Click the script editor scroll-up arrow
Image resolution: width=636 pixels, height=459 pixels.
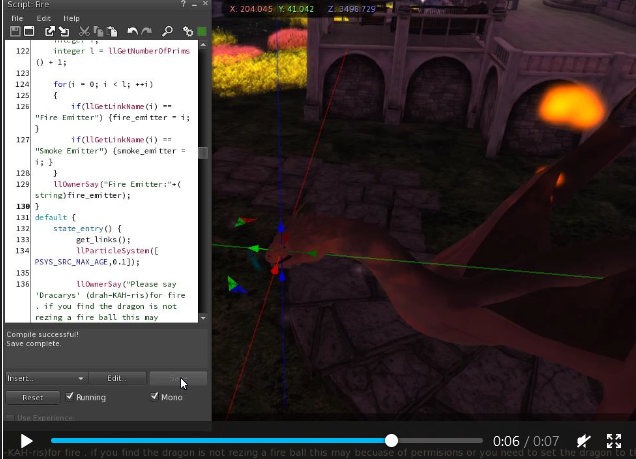203,45
